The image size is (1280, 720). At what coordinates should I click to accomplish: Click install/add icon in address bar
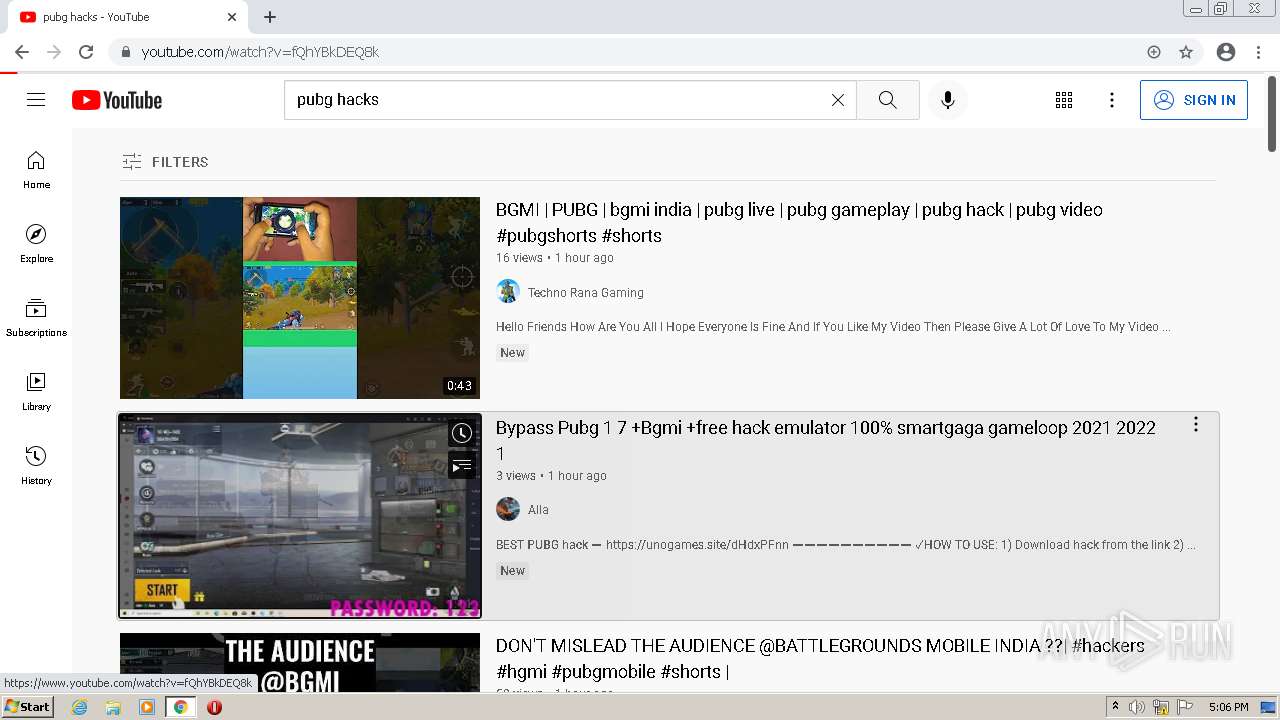[1154, 52]
